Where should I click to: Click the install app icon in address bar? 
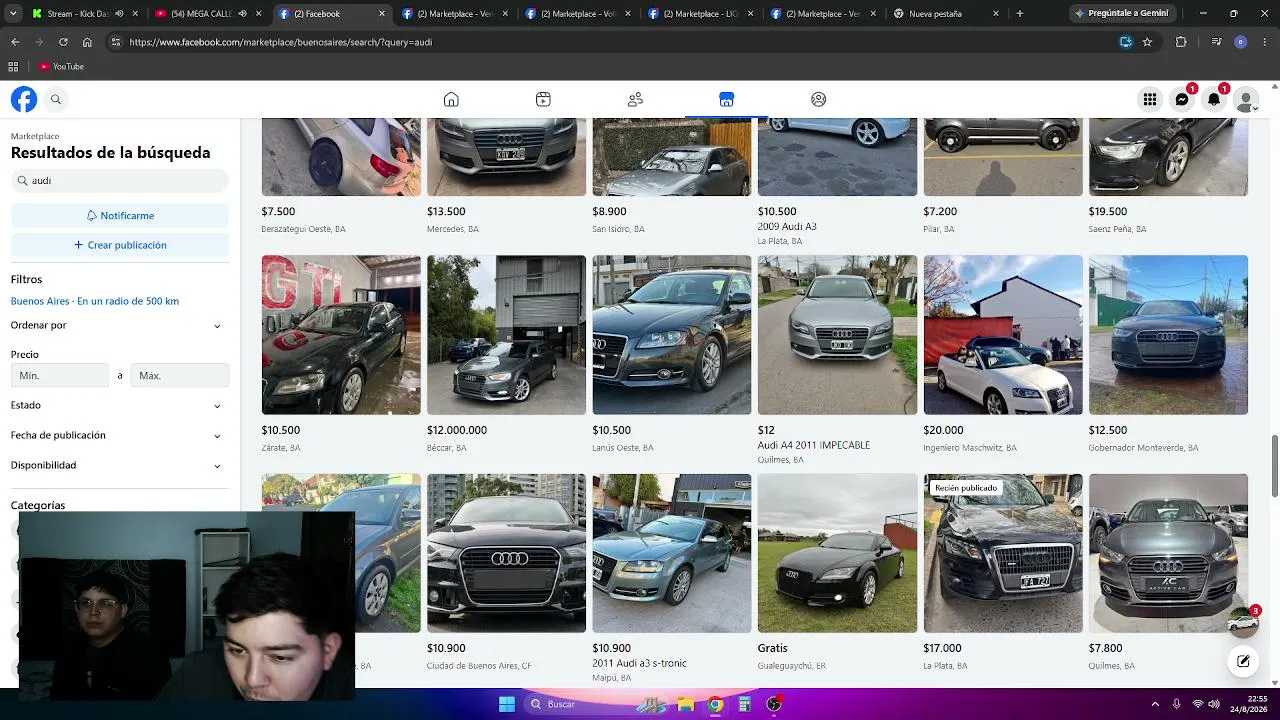(1126, 42)
